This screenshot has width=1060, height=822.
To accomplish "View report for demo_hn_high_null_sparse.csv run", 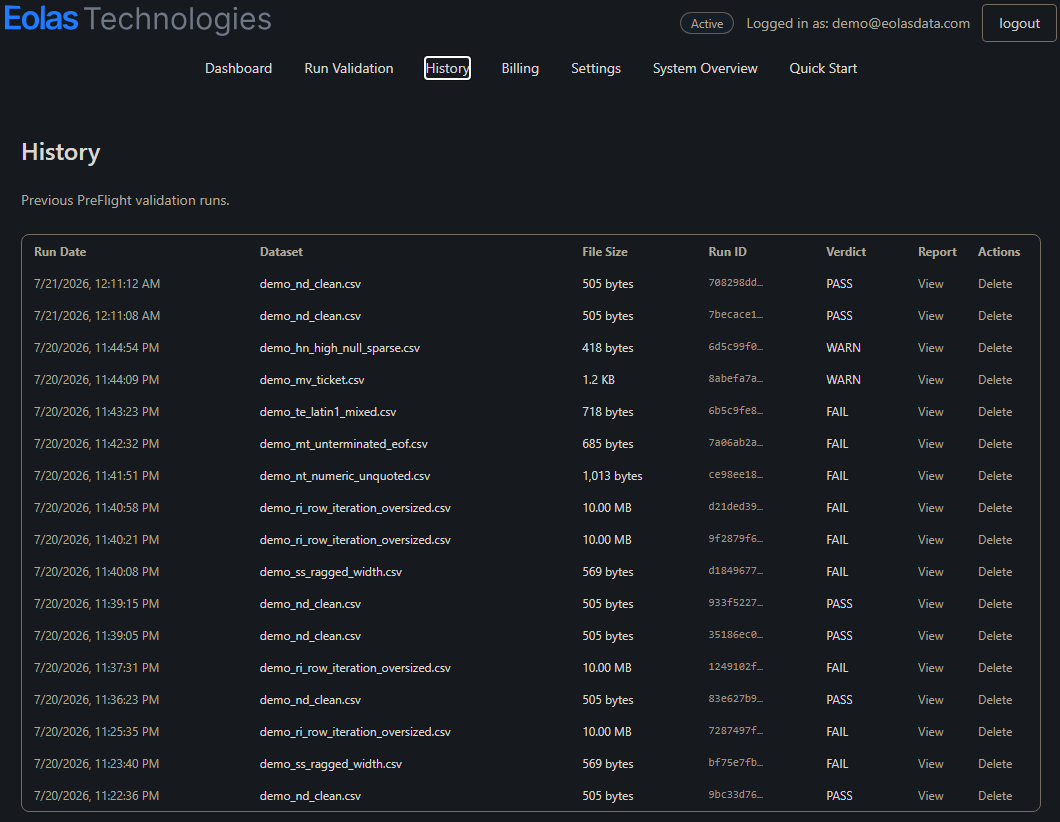I will tap(930, 347).
